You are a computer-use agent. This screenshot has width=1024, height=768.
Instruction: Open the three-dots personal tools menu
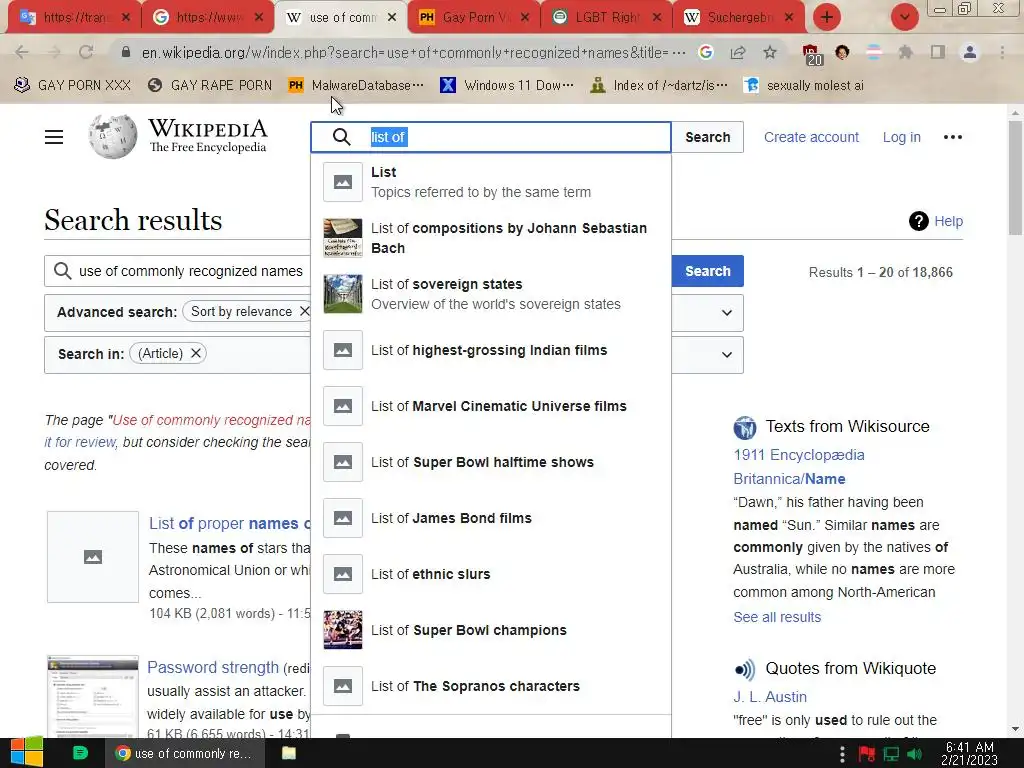953,137
